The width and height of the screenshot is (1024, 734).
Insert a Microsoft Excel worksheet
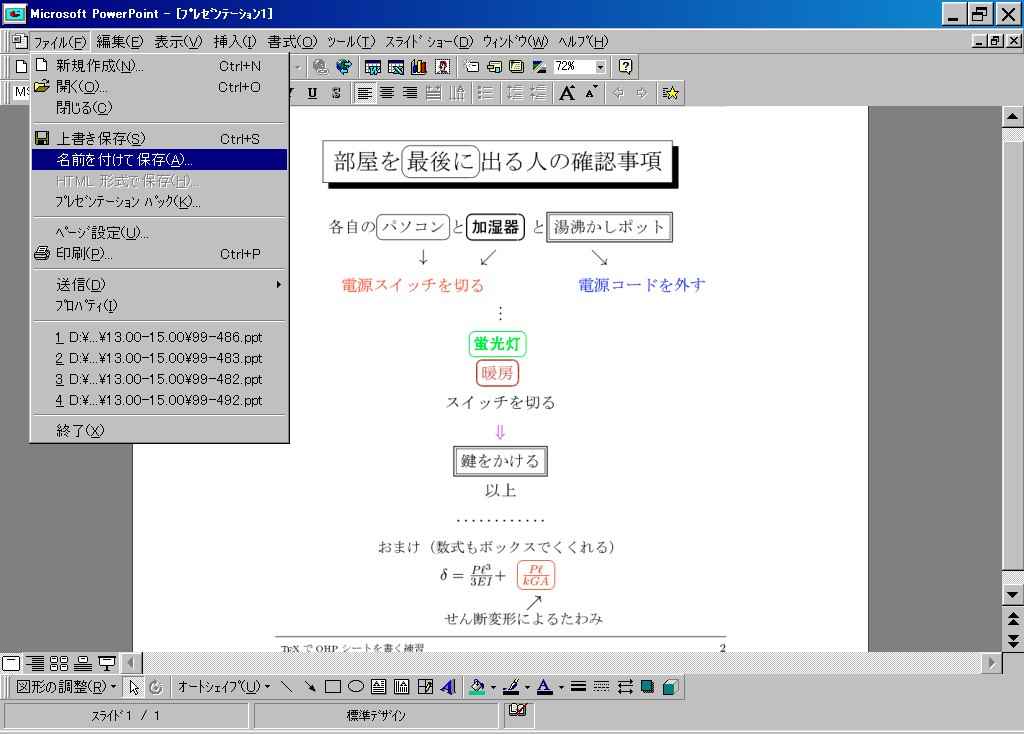tap(396, 67)
